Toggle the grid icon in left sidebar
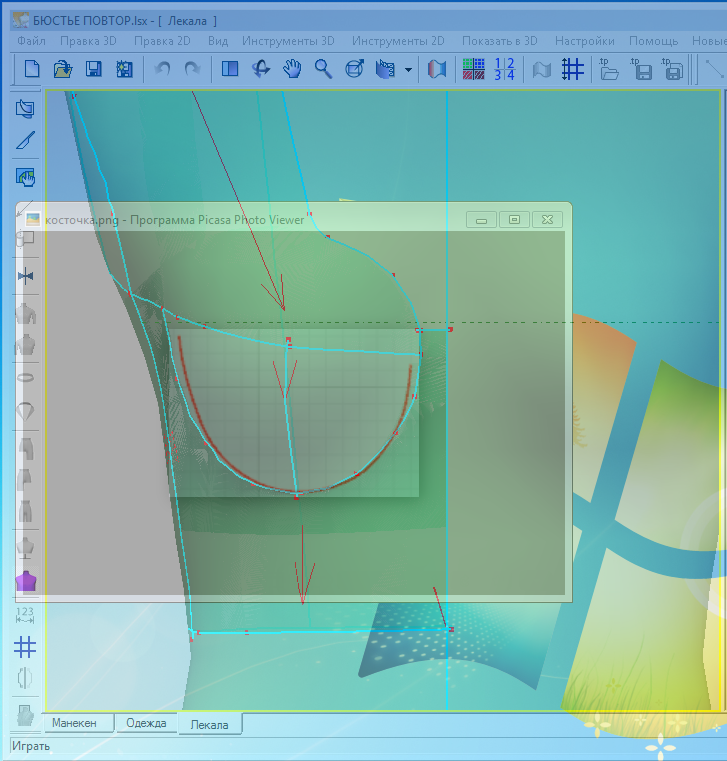The width and height of the screenshot is (727, 761). tap(25, 647)
